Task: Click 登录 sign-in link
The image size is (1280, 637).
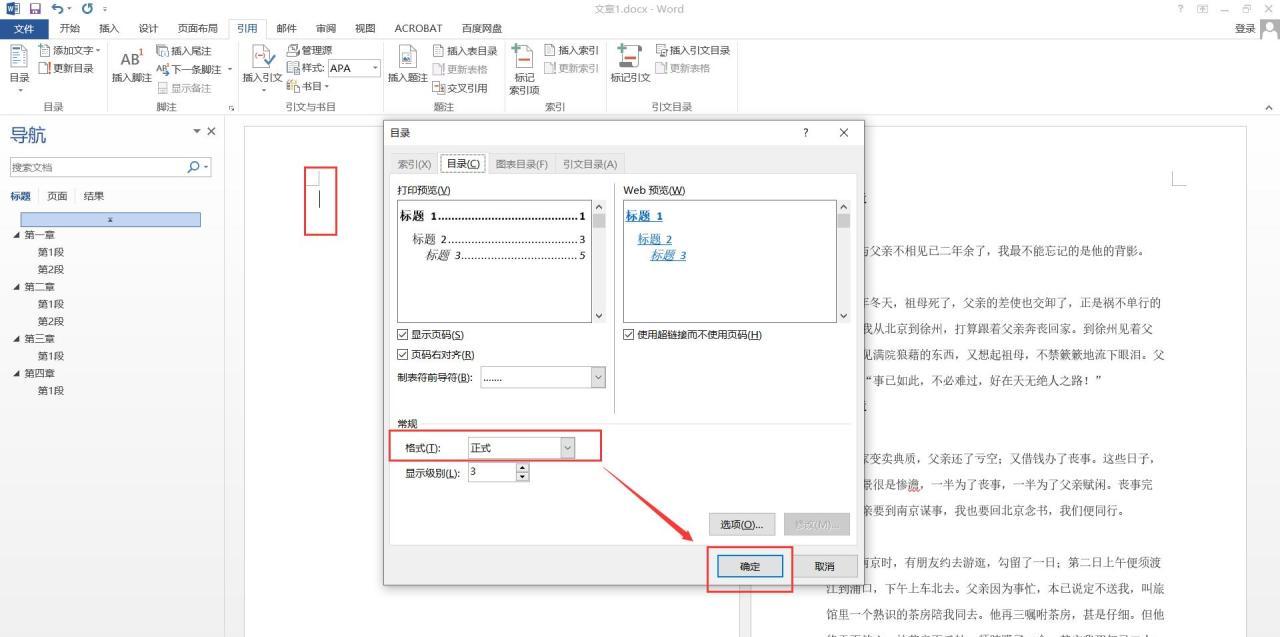Action: point(1245,28)
